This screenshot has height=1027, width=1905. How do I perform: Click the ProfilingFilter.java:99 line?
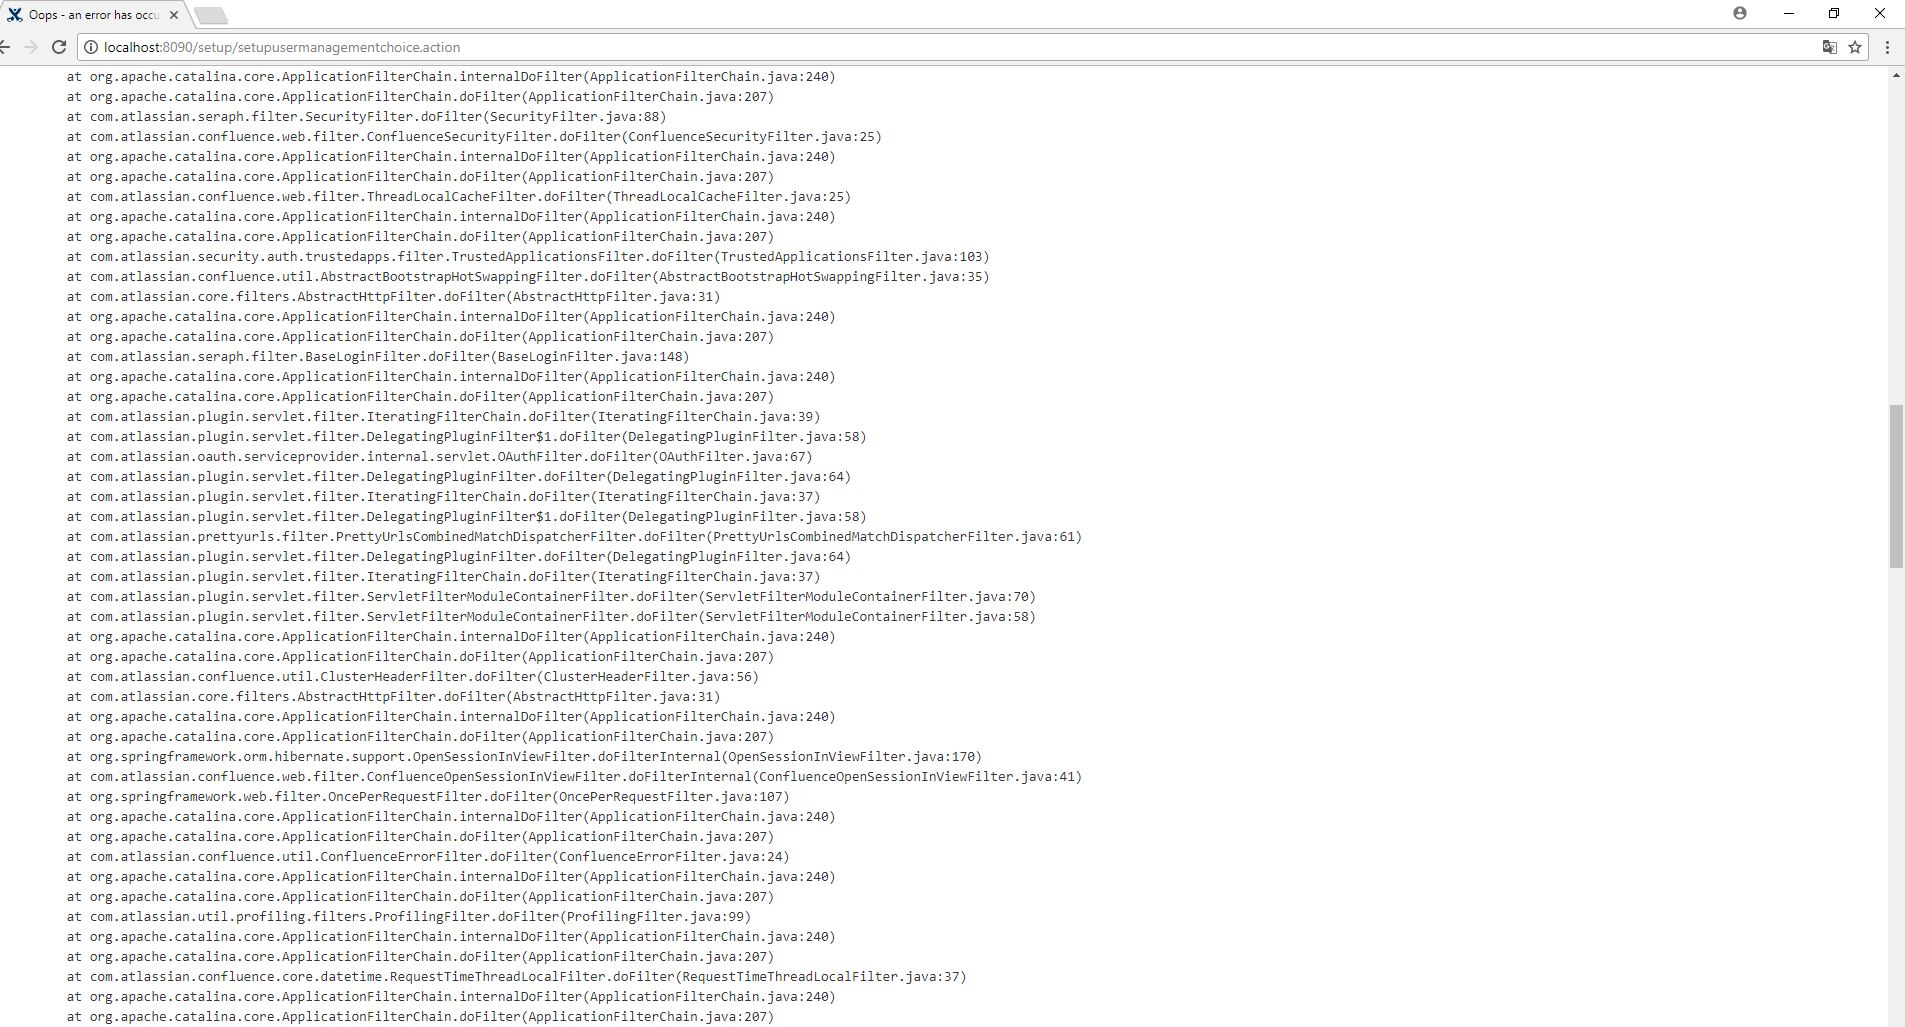(x=409, y=917)
